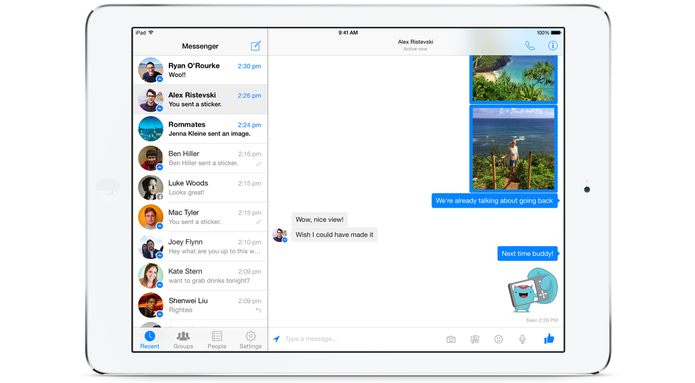The width and height of the screenshot is (695, 383).
Task: Tap the camera icon in message bar
Action: tap(451, 339)
